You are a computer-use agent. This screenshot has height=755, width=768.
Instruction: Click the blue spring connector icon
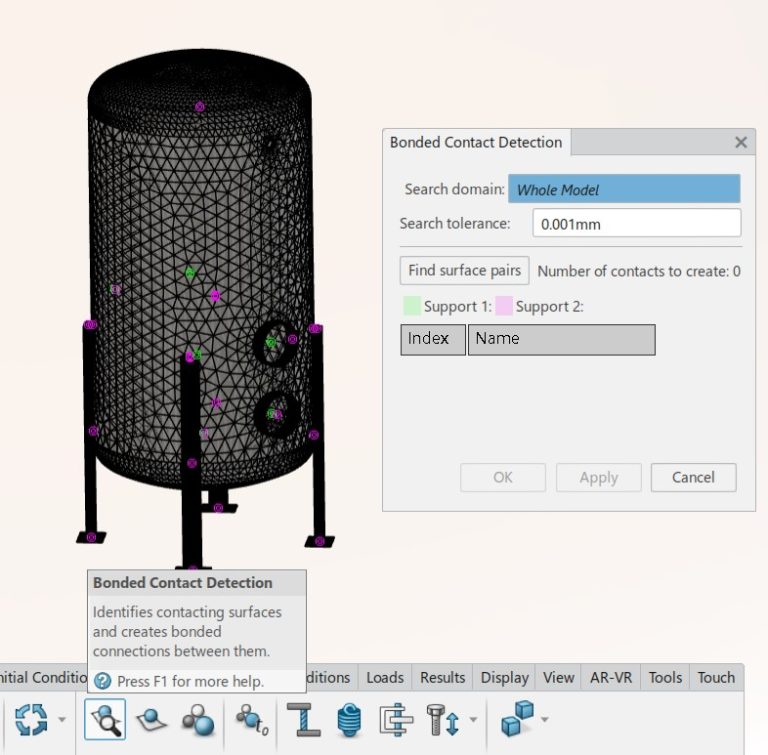349,719
